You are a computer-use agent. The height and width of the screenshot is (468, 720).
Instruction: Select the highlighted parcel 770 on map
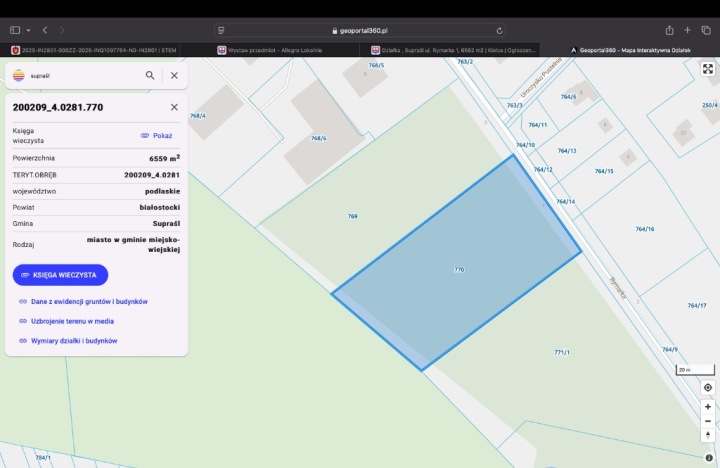coord(457,270)
